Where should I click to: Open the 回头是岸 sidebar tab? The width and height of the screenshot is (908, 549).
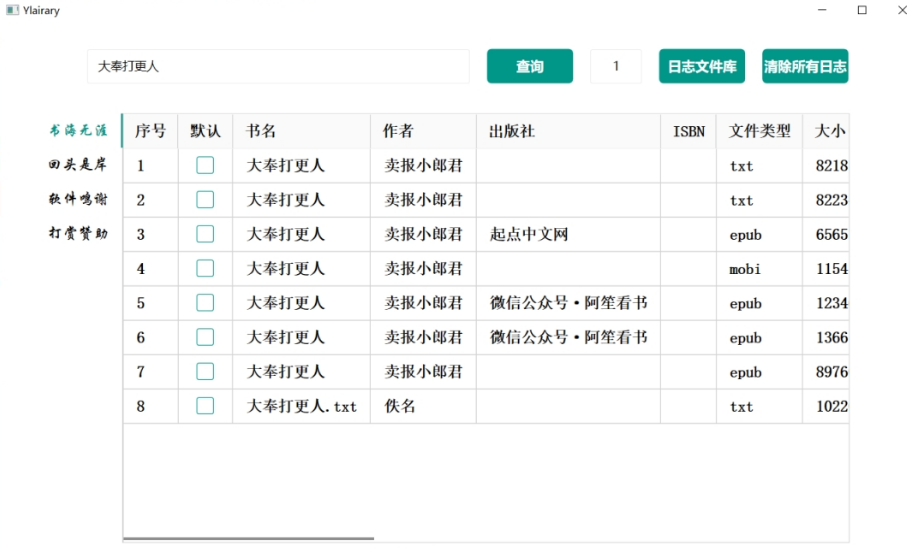[x=78, y=164]
